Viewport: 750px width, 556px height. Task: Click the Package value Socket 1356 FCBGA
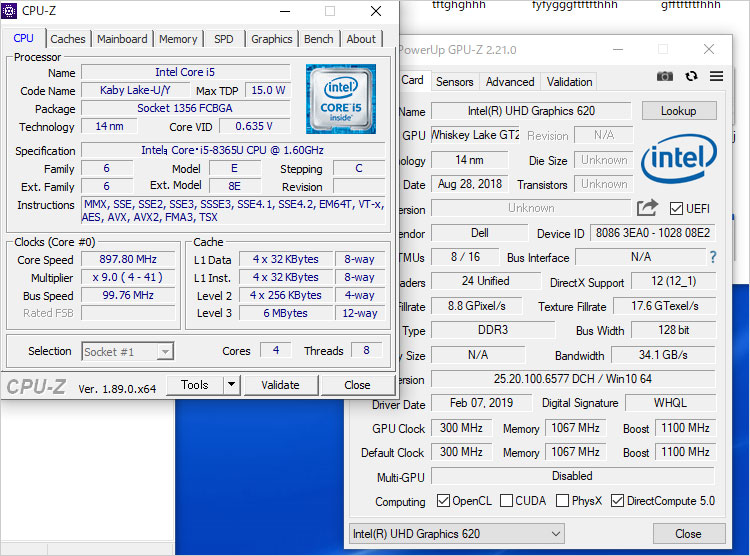(x=185, y=108)
